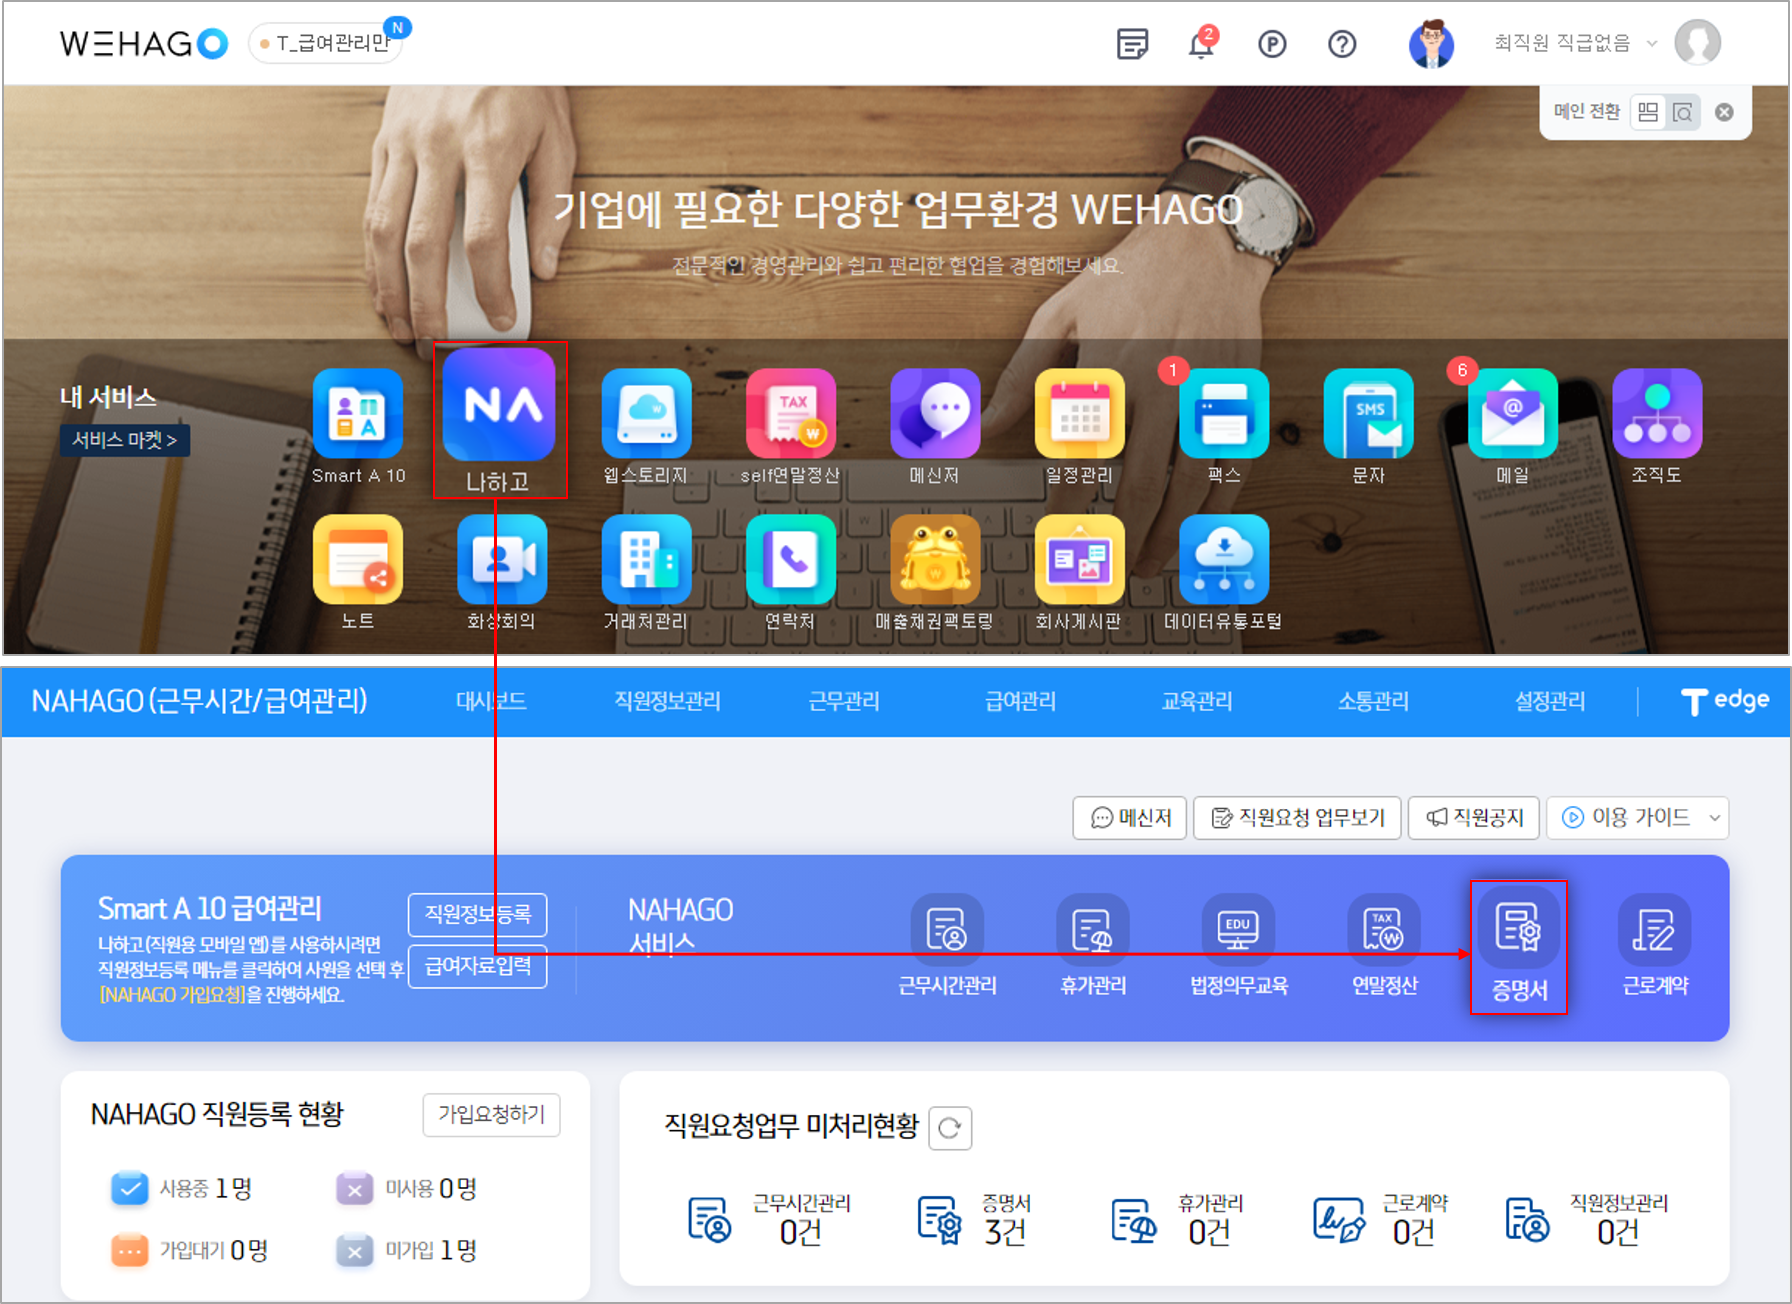Viewport: 1792px width, 1304px height.
Task: Open the 웹스토리지 cloud storage icon
Action: pos(646,414)
